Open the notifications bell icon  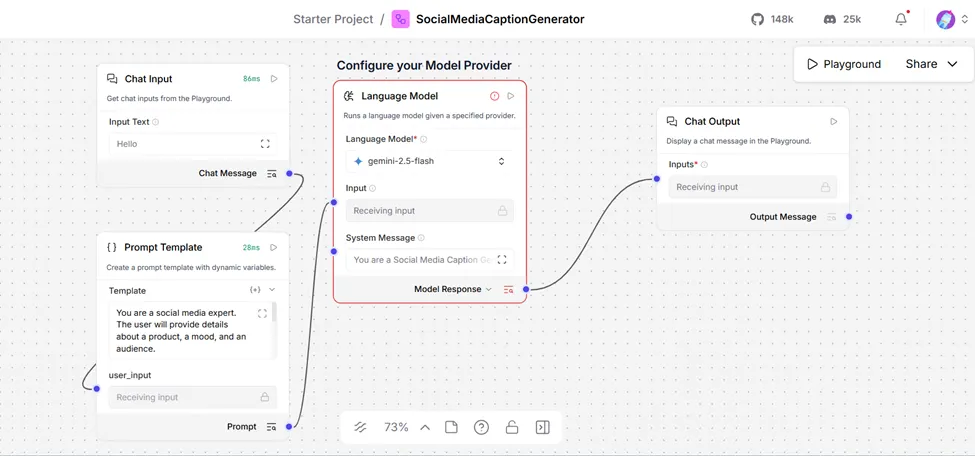901,19
